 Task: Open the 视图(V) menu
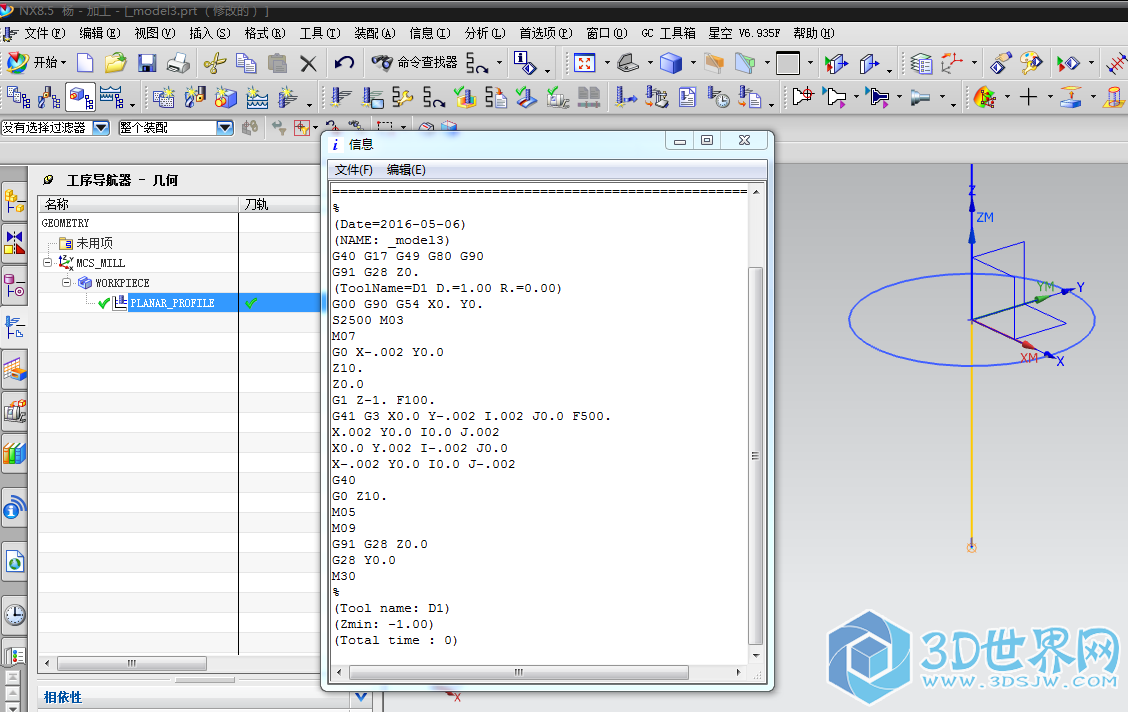pyautogui.click(x=155, y=33)
